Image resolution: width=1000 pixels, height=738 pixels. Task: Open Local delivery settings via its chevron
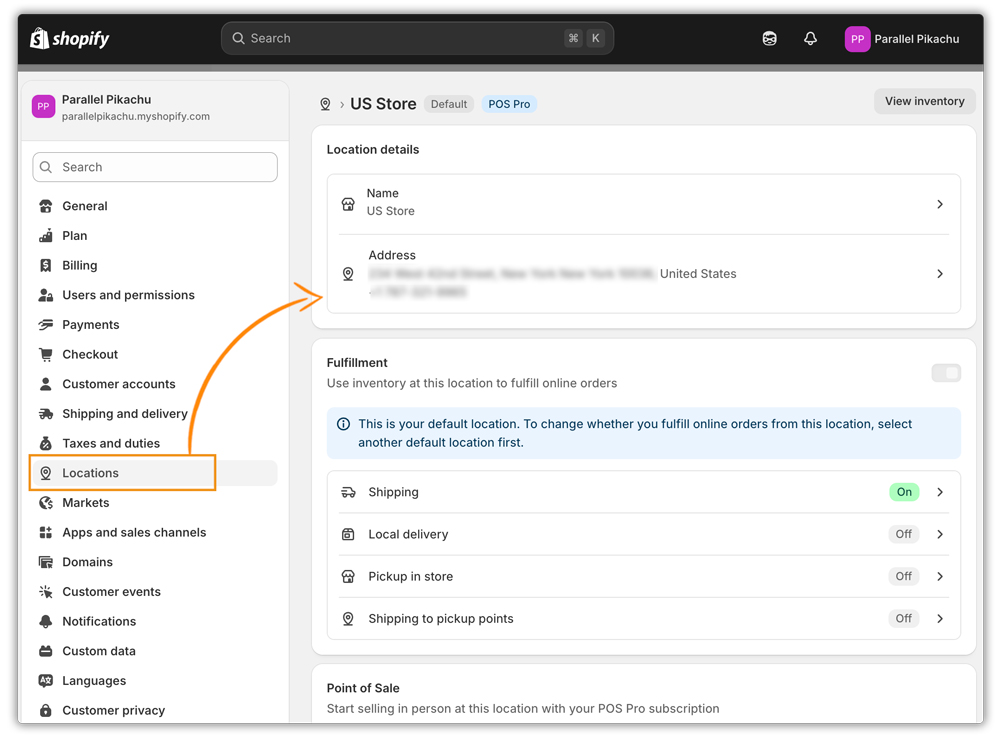pyautogui.click(x=940, y=534)
